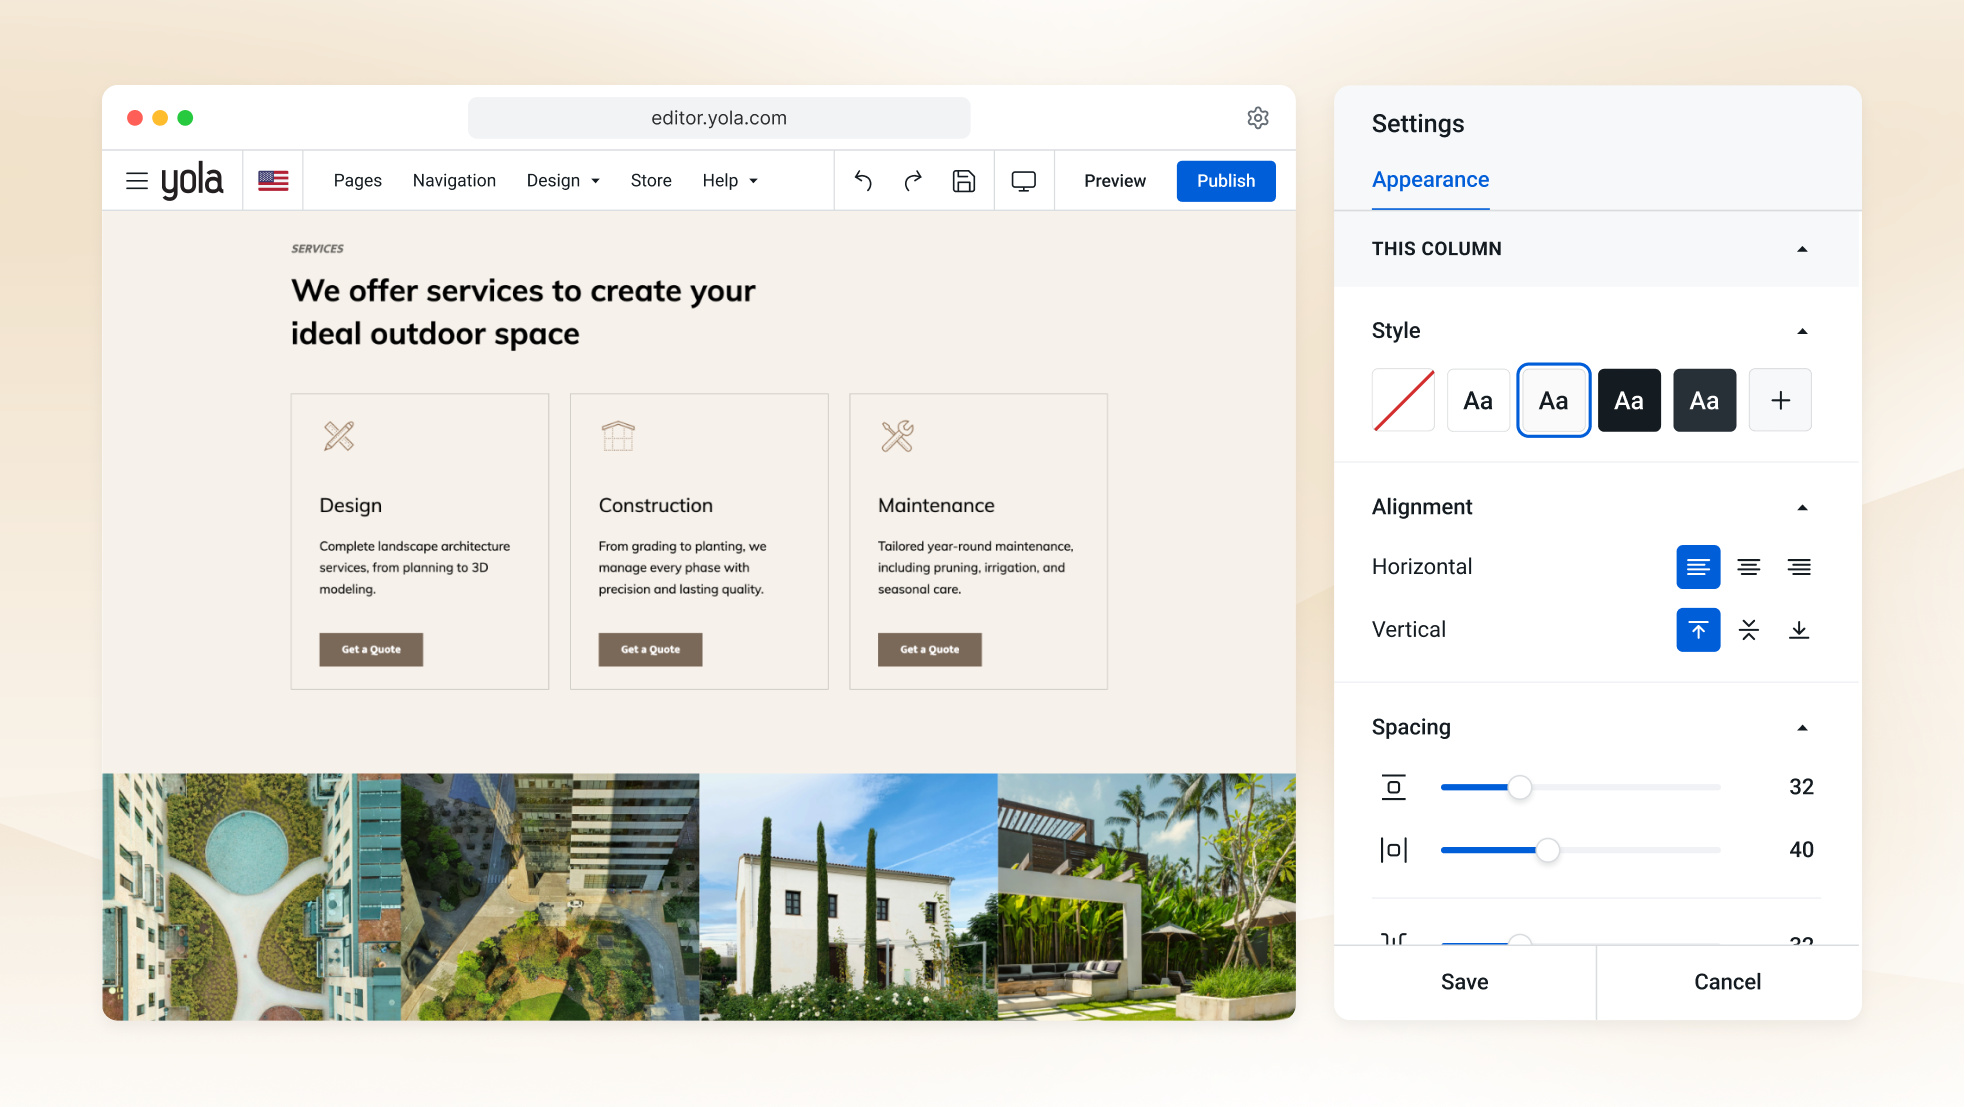This screenshot has width=1965, height=1107.
Task: Choose the black Aa style
Action: point(1629,400)
